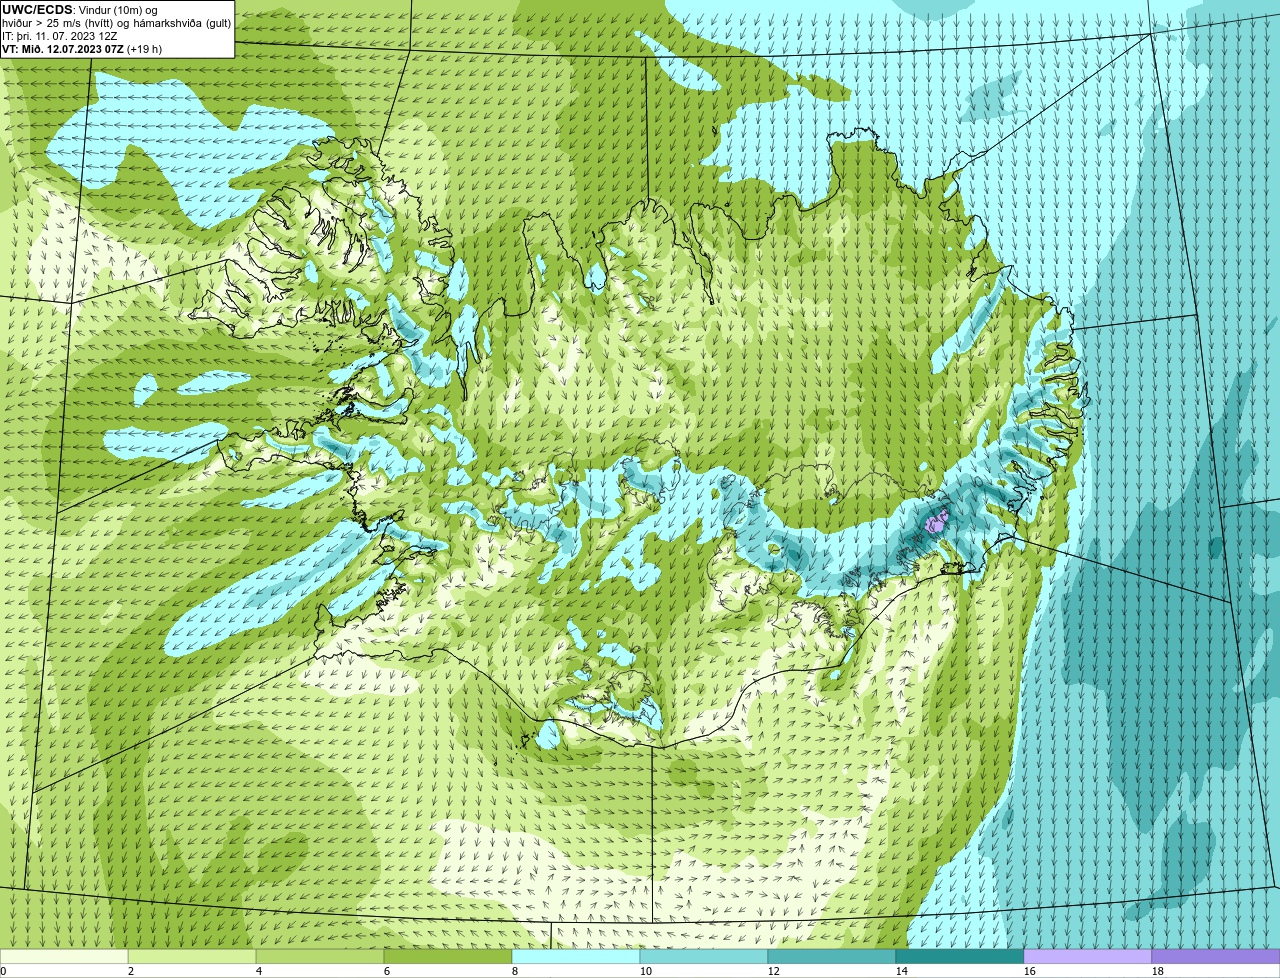Viewport: 1280px width, 978px height.
Task: Pick the 10–12 m/s turquoise scale segment
Action: tap(704, 956)
